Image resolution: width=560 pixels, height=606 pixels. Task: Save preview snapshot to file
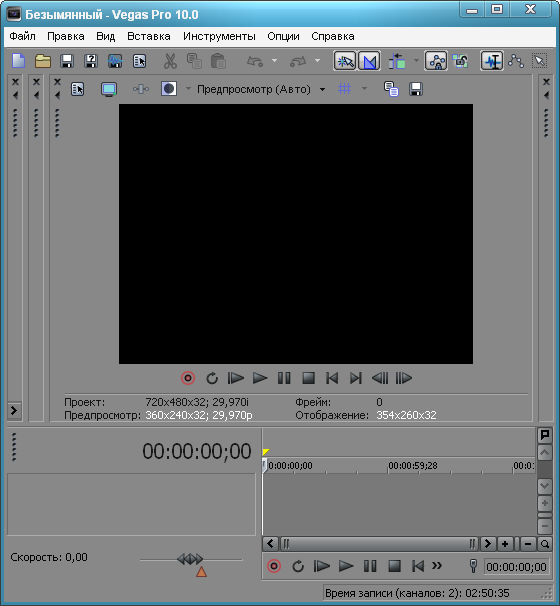click(x=416, y=89)
